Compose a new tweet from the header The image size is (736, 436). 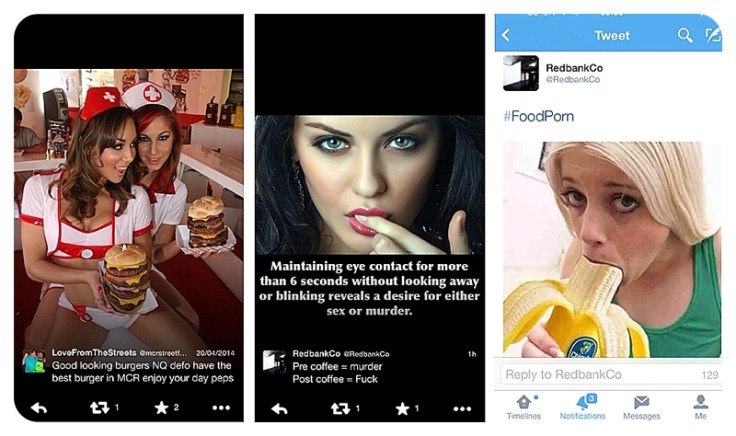[x=713, y=35]
